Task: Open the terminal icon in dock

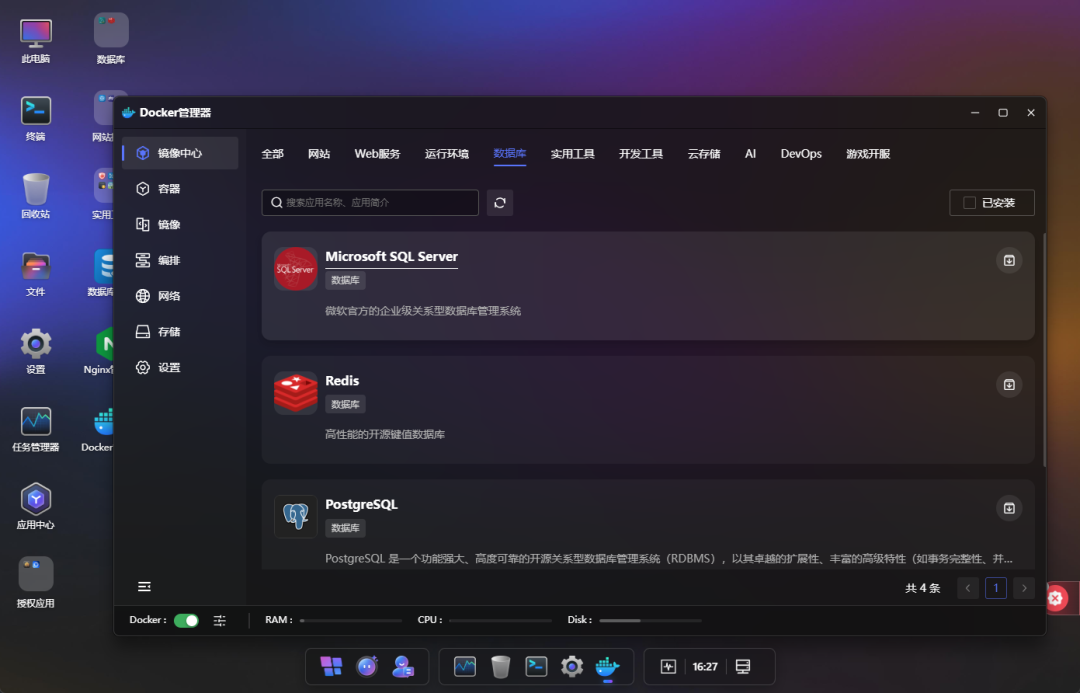Action: 536,666
